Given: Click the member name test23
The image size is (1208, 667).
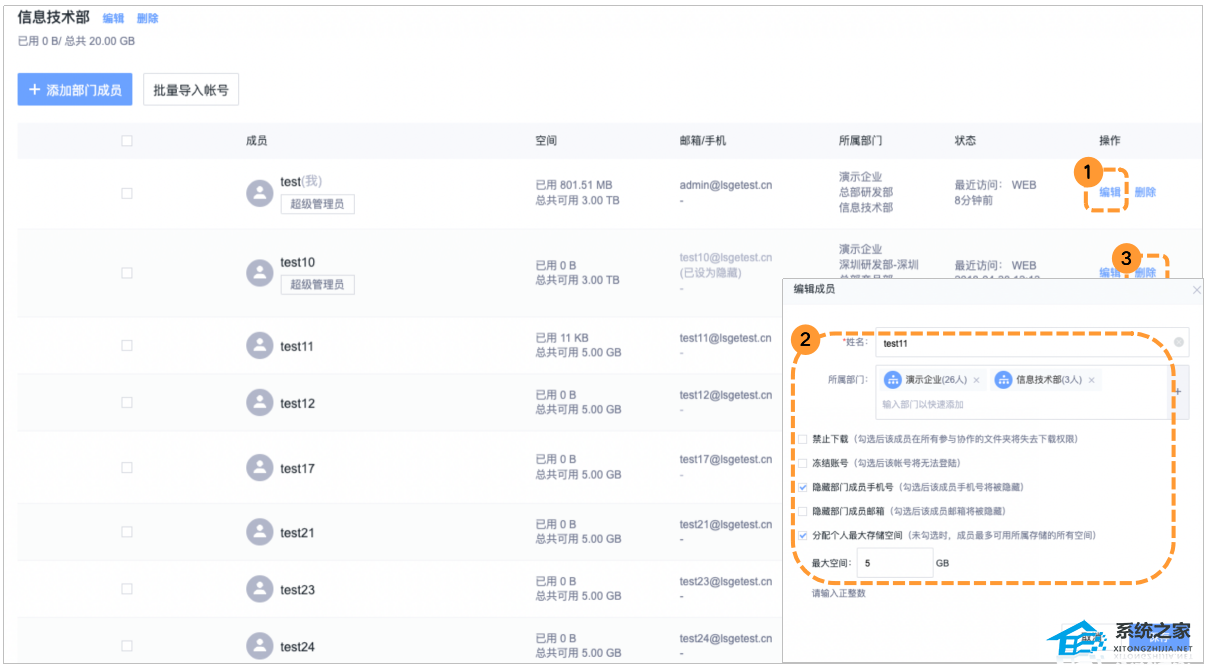Looking at the screenshot, I should [x=298, y=589].
